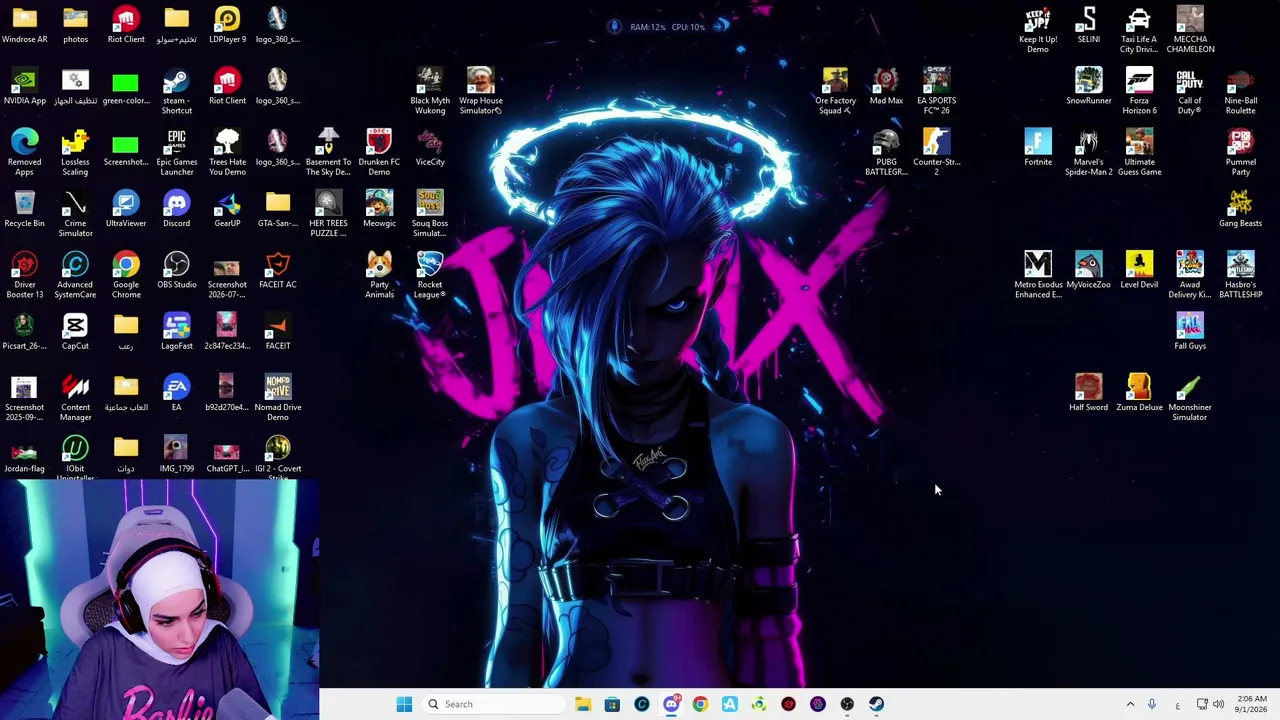The image size is (1280, 720).
Task: Select the Half Sword desktop icon
Action: (x=1088, y=393)
